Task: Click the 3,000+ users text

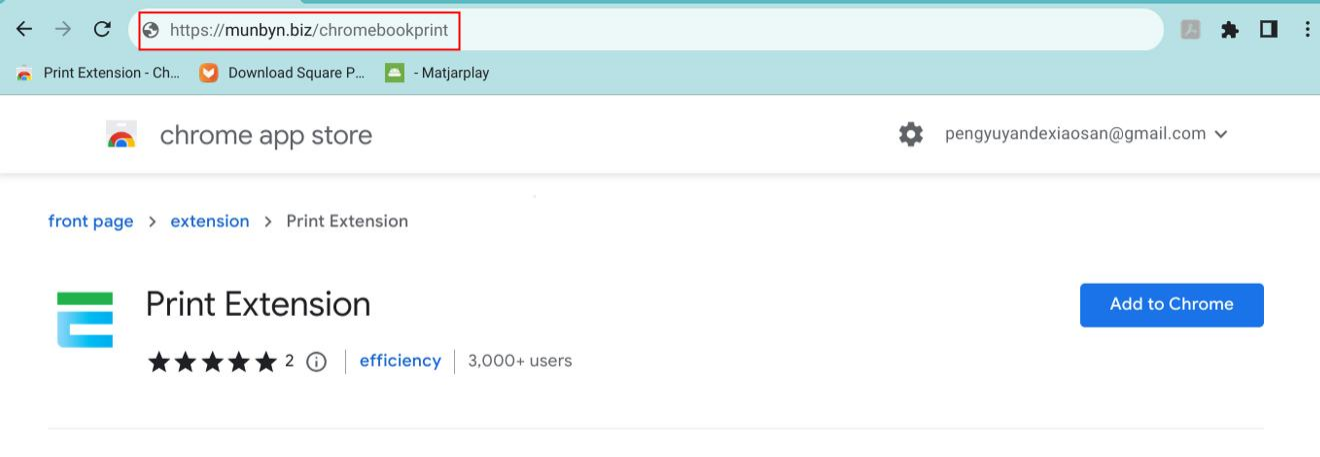Action: (520, 361)
